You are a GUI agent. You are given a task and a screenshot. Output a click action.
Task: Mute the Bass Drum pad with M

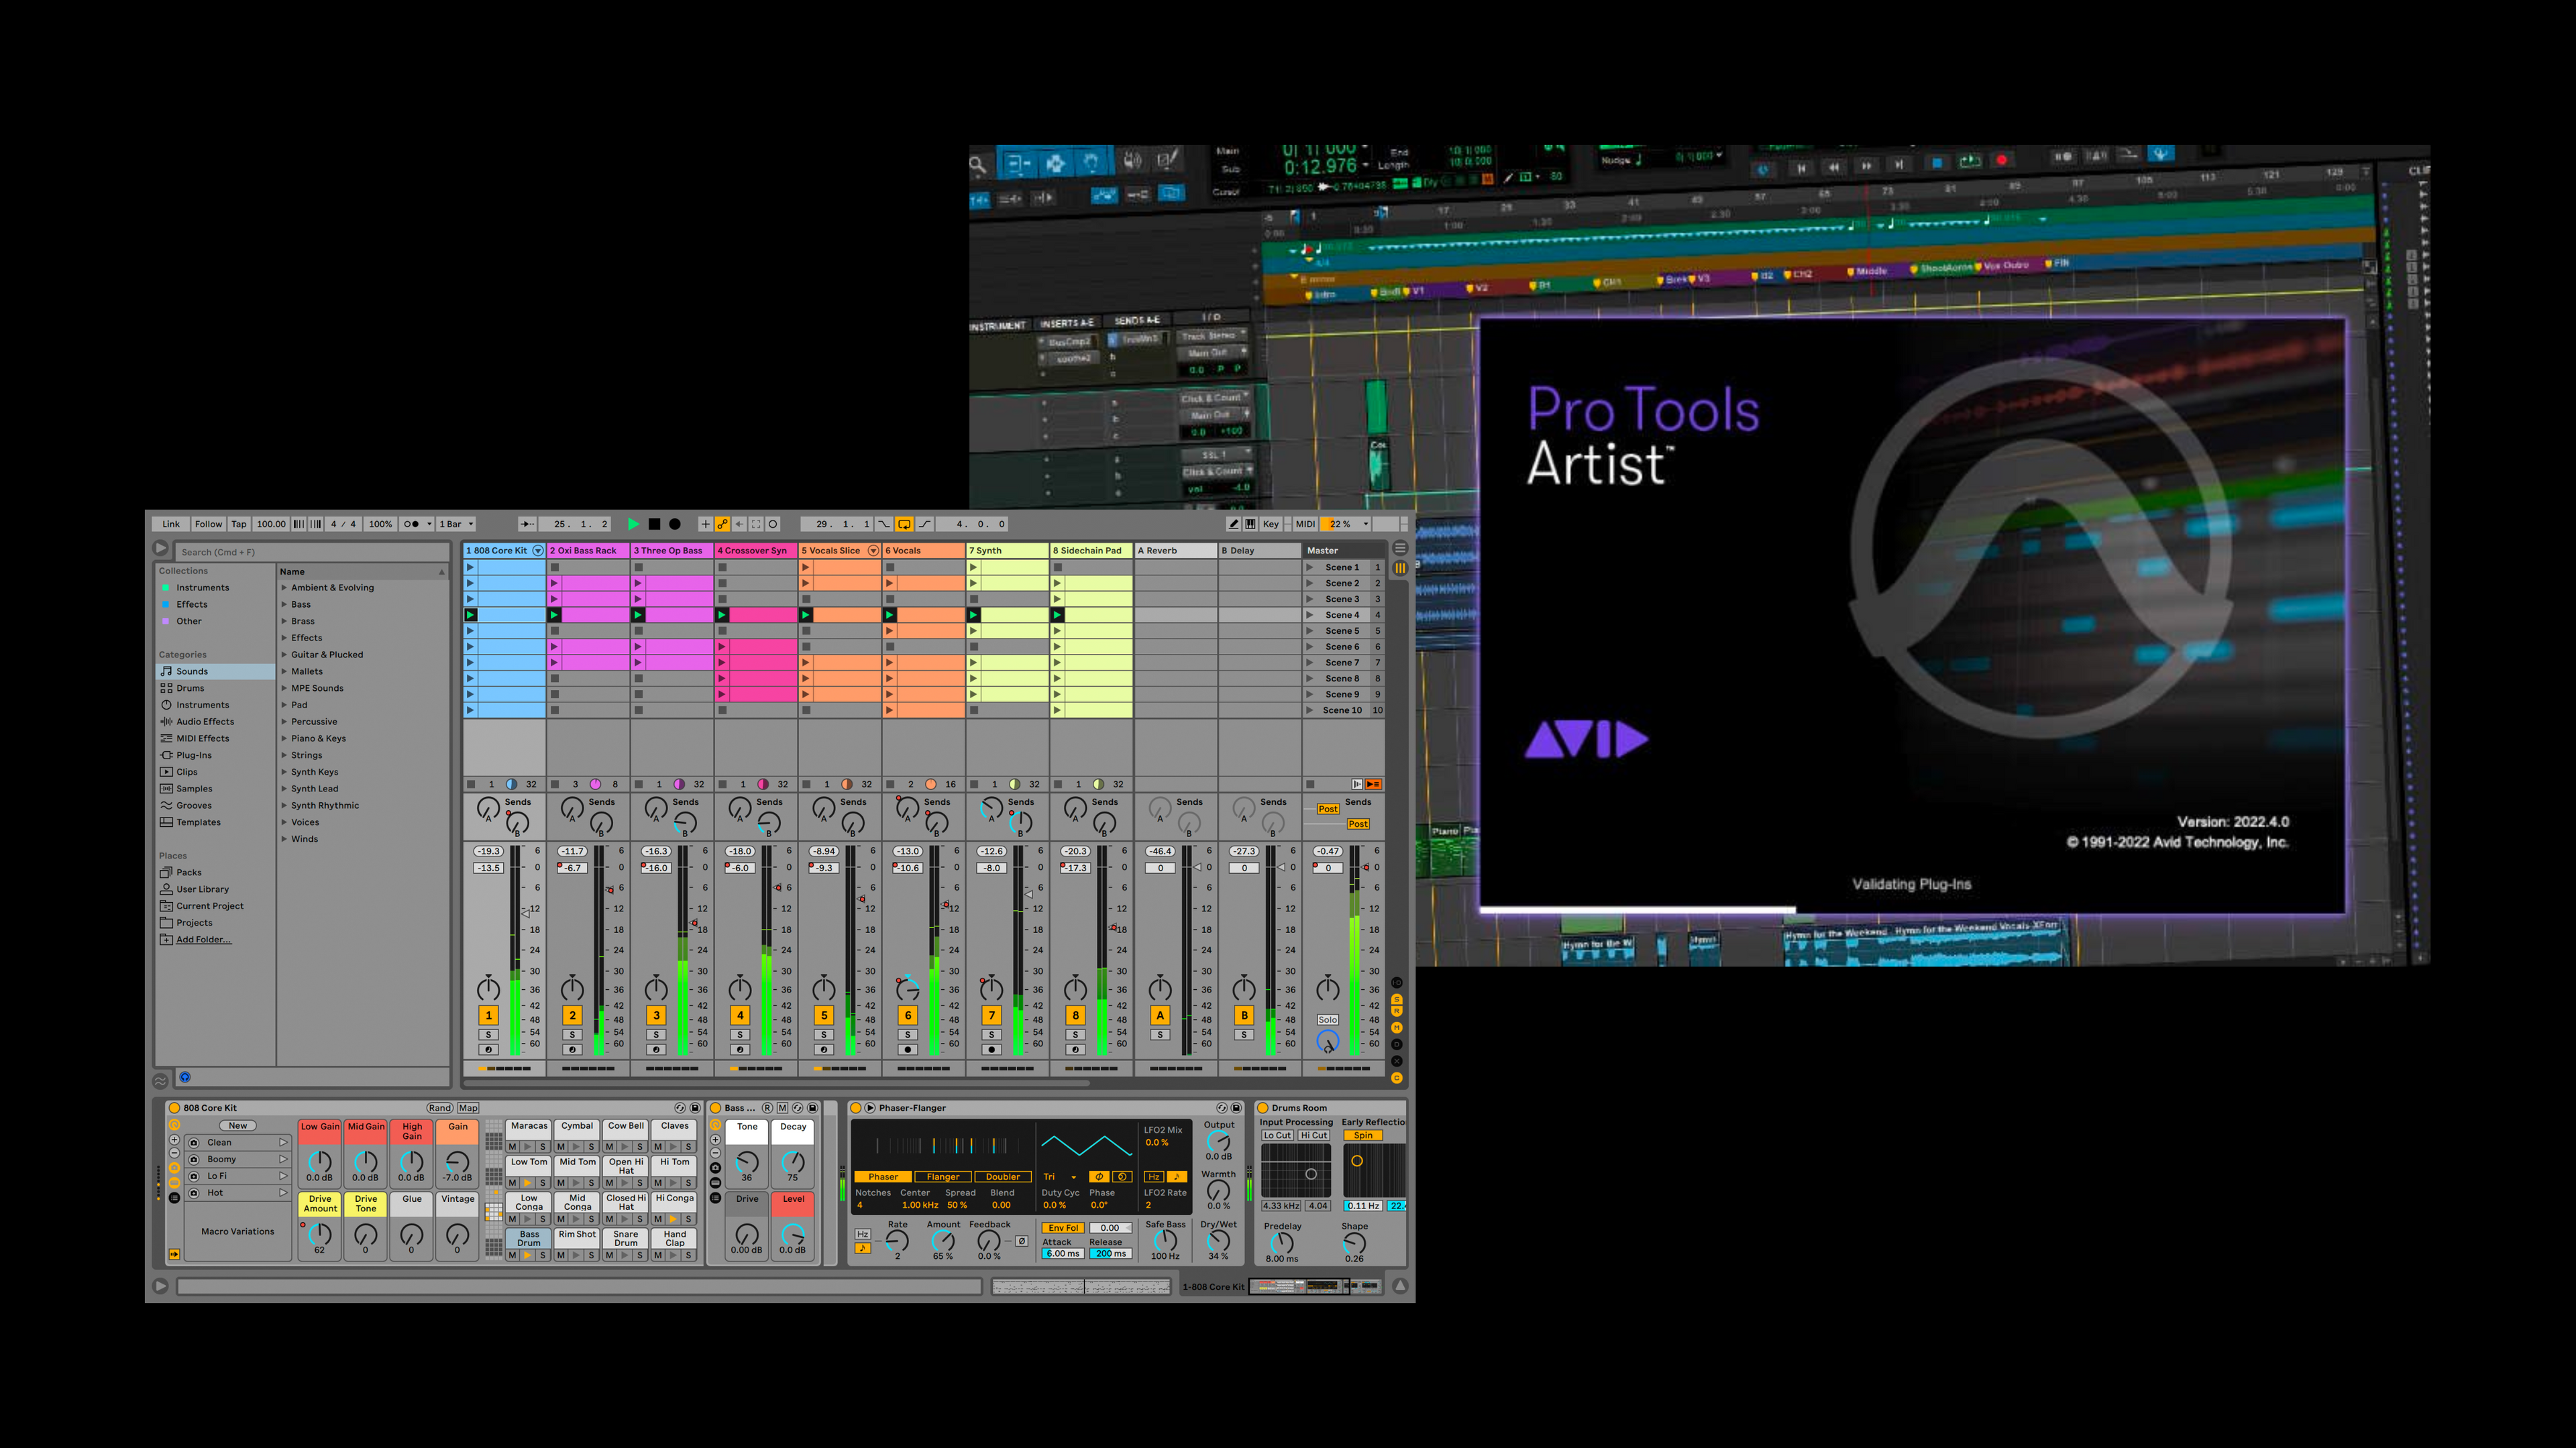(x=513, y=1255)
